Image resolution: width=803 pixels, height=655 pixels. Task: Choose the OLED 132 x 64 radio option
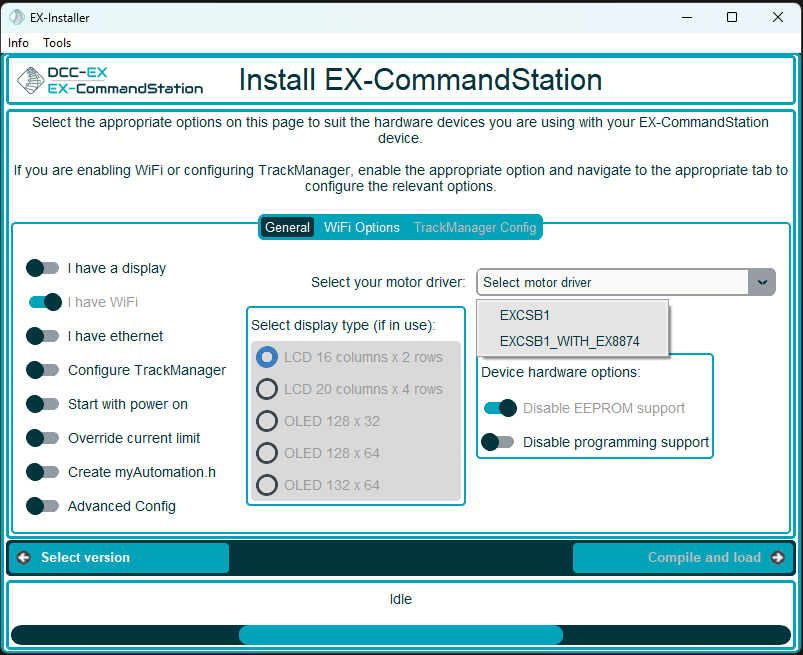[267, 485]
